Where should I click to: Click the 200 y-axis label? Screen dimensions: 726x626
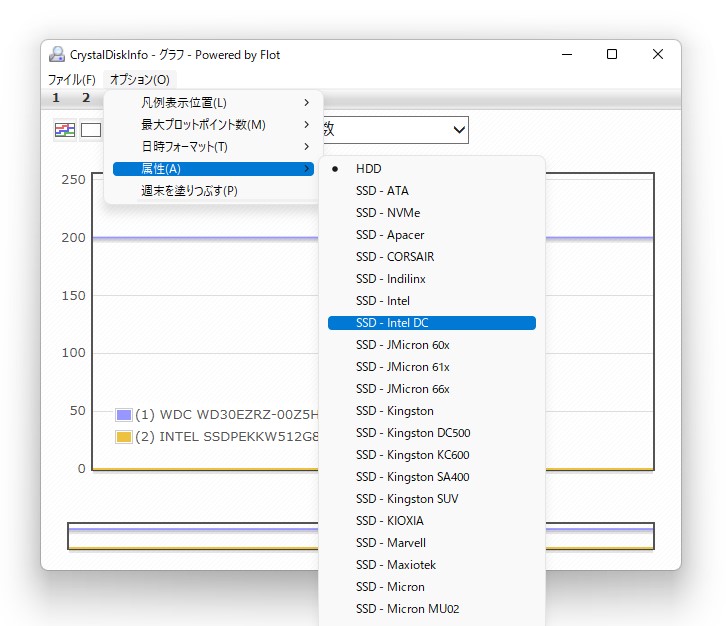[x=73, y=238]
